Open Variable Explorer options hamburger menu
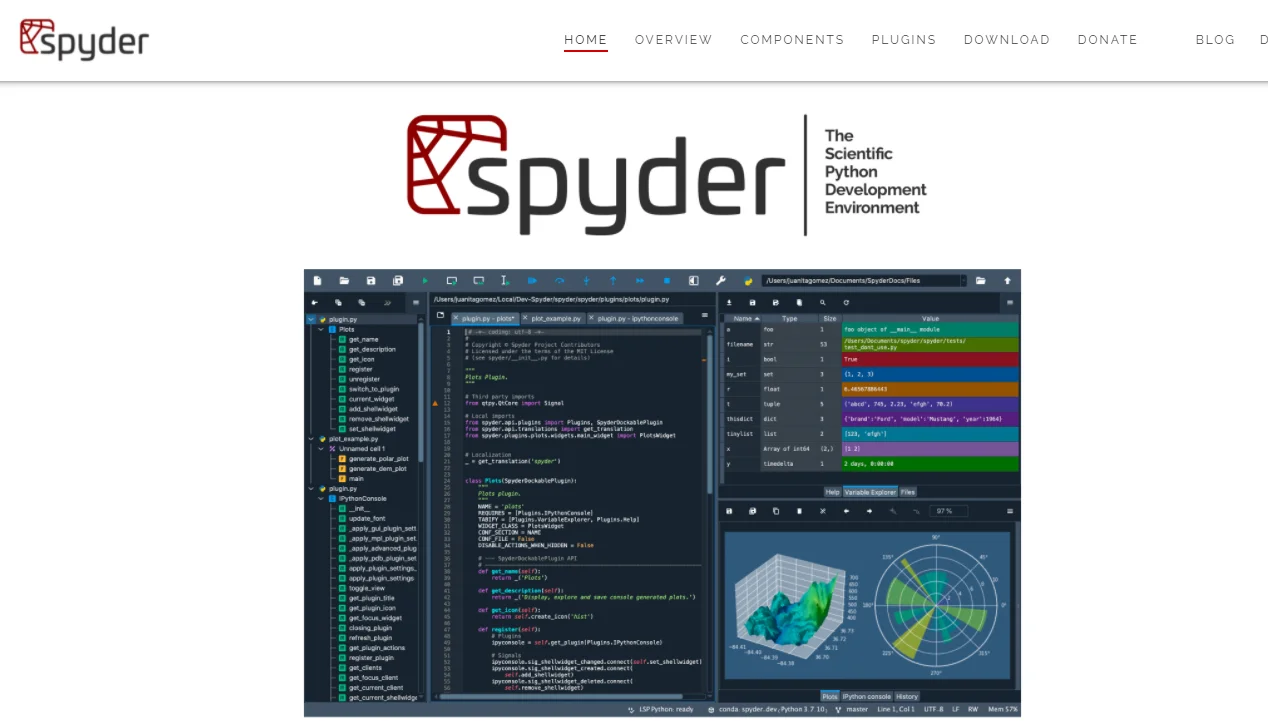The width and height of the screenshot is (1268, 721). tap(1010, 302)
